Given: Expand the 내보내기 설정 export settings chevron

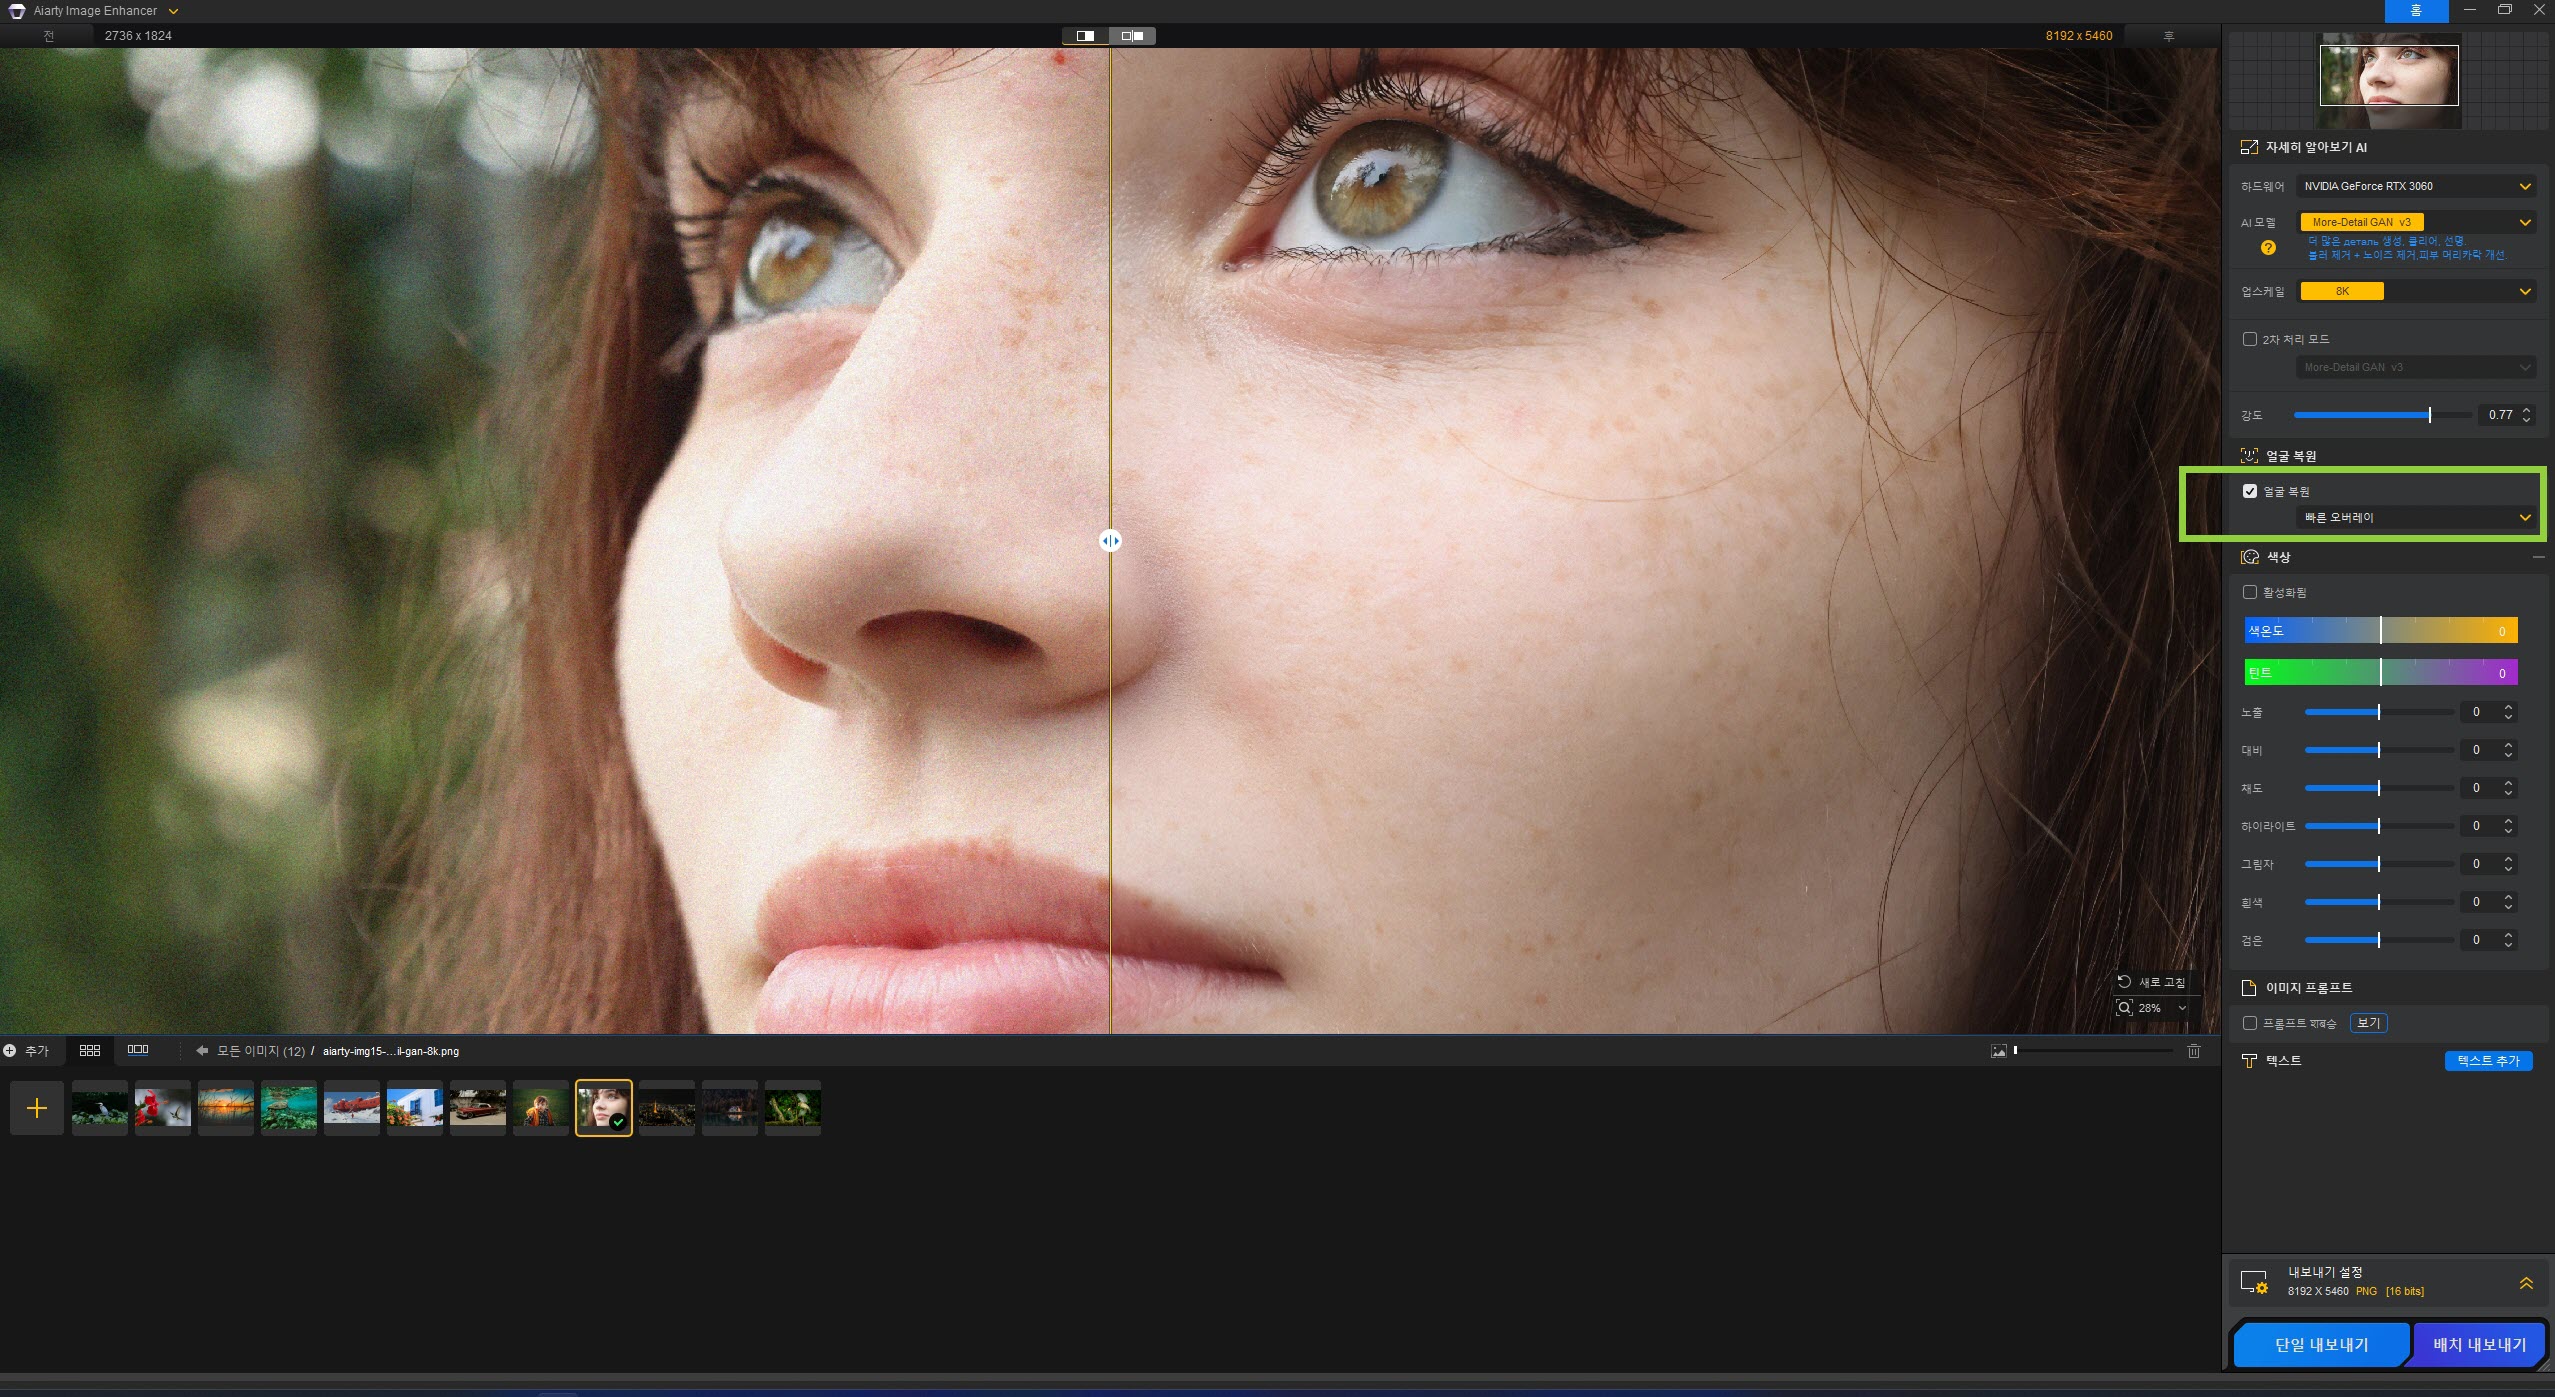Looking at the screenshot, I should [2526, 1283].
